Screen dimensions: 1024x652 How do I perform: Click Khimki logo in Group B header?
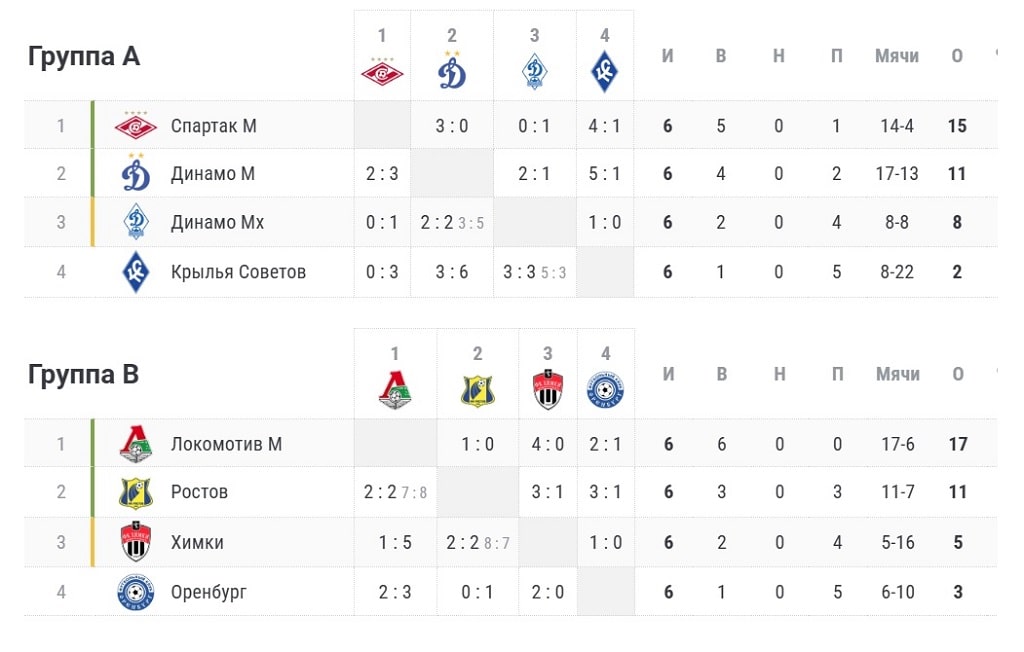pos(548,389)
